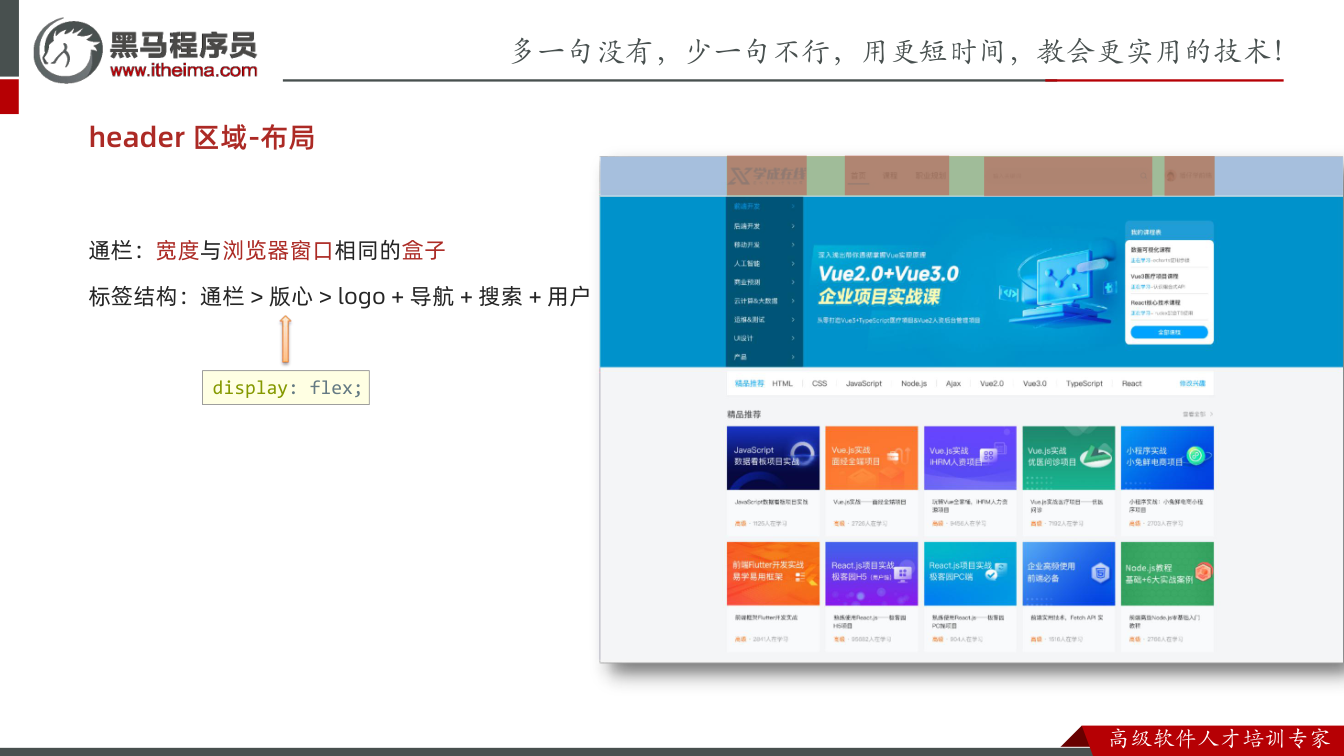Switch to the React tab
This screenshot has width=1344, height=756.
point(1131,383)
